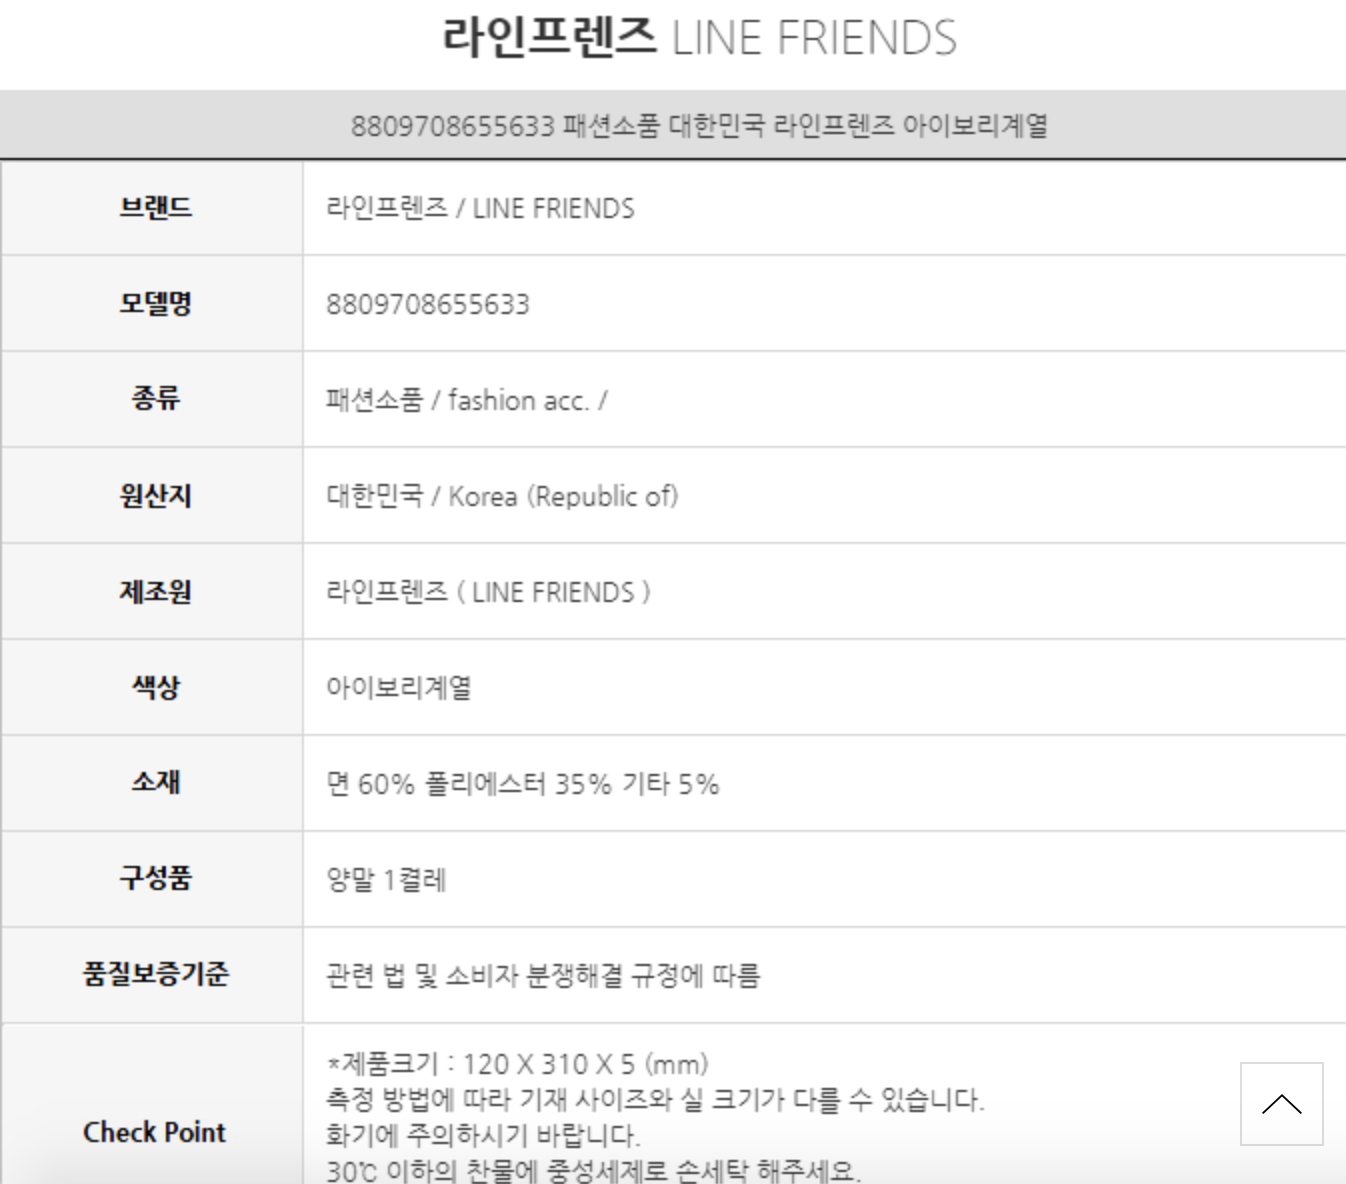This screenshot has height=1184, width=1346.
Task: Click the 제조원 row label
Action: (155, 591)
